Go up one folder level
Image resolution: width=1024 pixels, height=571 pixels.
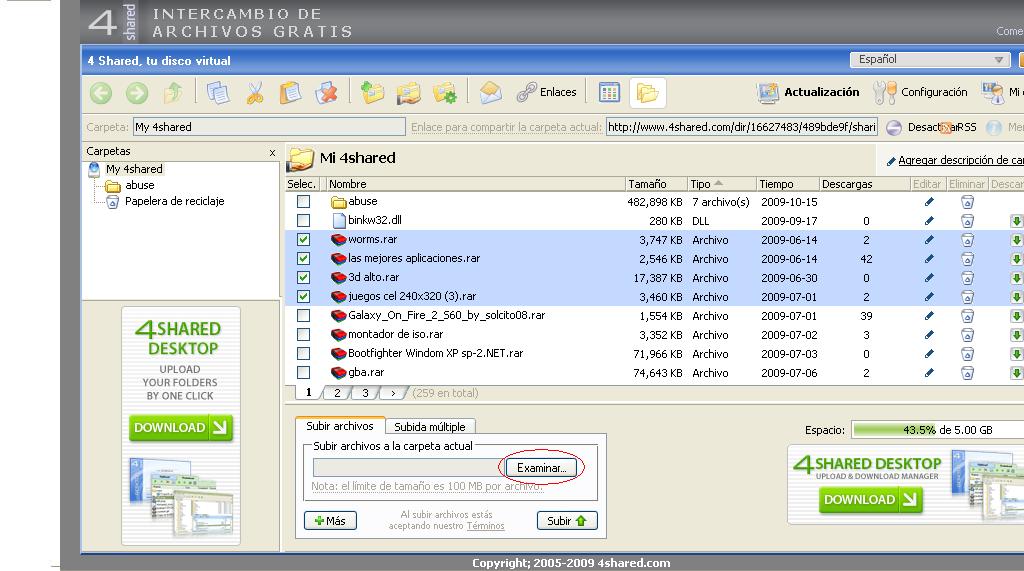point(173,93)
